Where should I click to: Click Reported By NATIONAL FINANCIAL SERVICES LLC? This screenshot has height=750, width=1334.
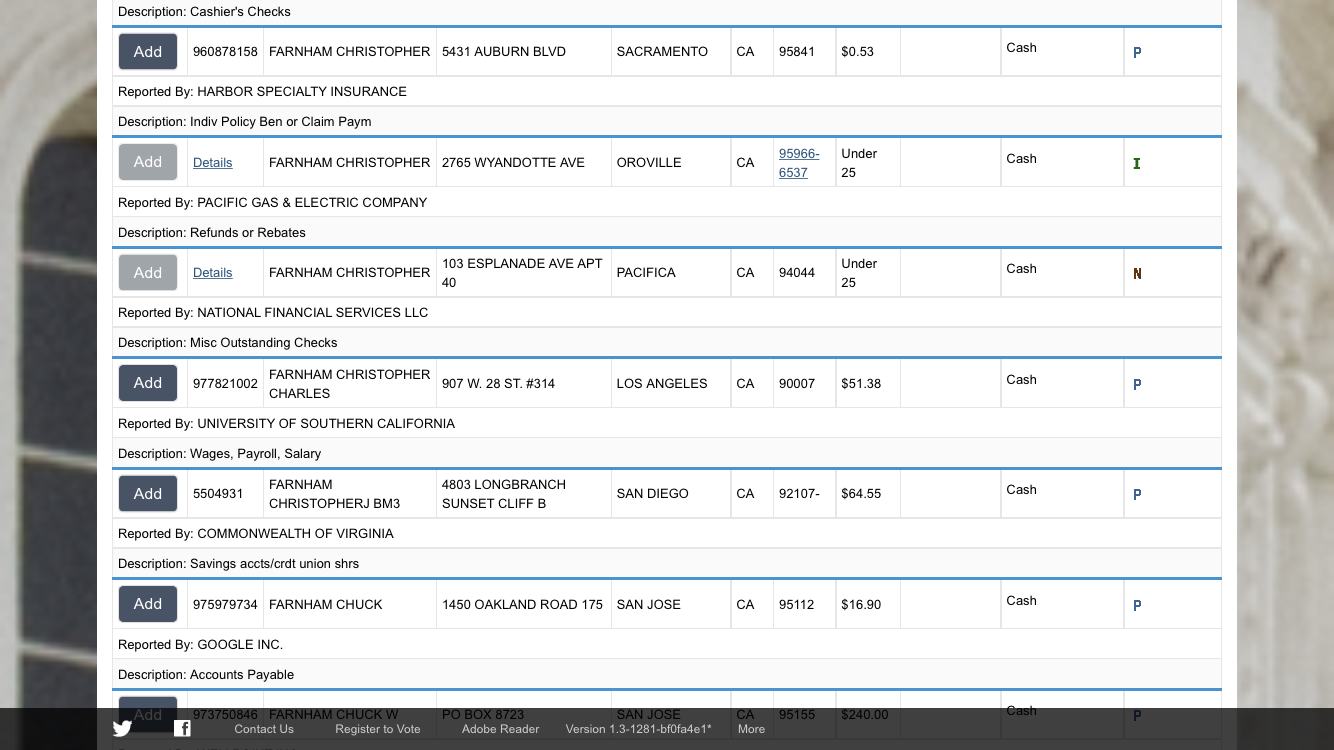[273, 312]
